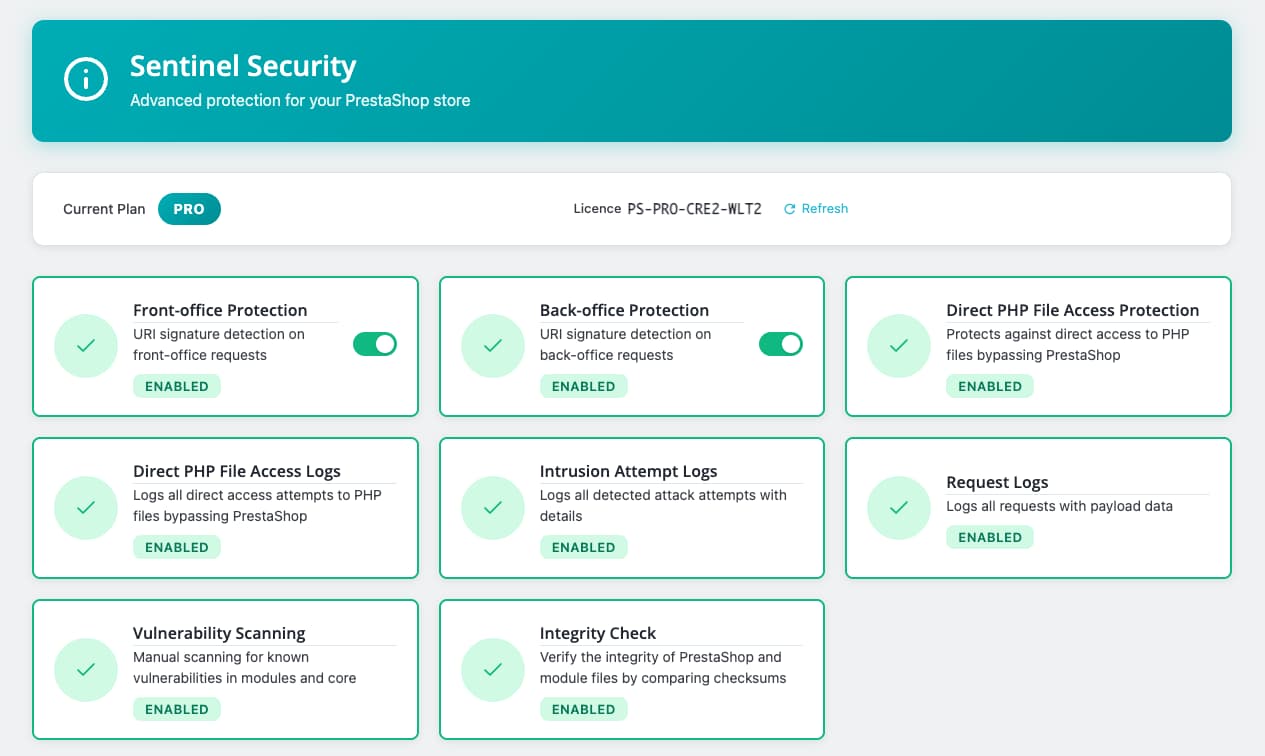Click the info icon in the Sentinel Security header

[x=85, y=79]
